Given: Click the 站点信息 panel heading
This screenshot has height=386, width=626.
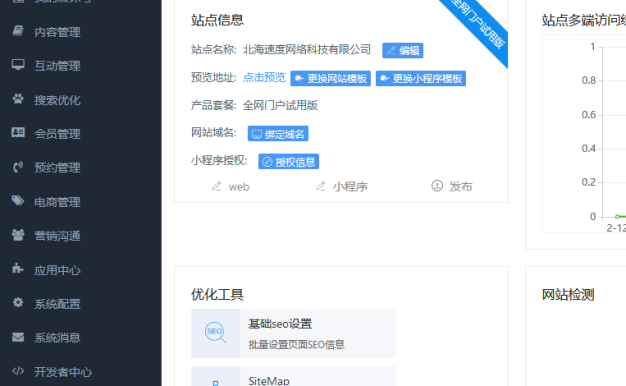Looking at the screenshot, I should [217, 20].
